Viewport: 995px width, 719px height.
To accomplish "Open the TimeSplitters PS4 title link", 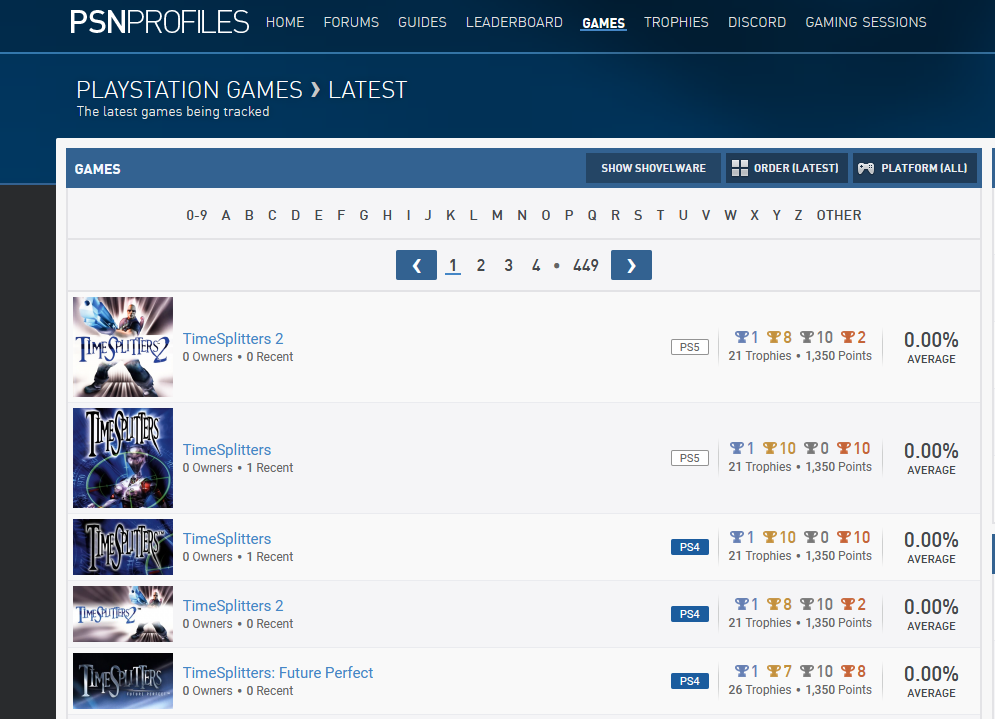I will [227, 539].
